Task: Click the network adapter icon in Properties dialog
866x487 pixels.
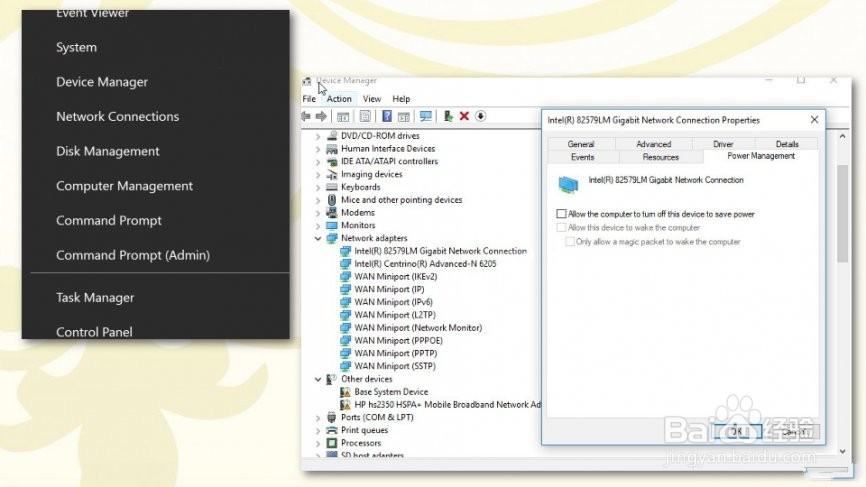Action: (x=568, y=184)
